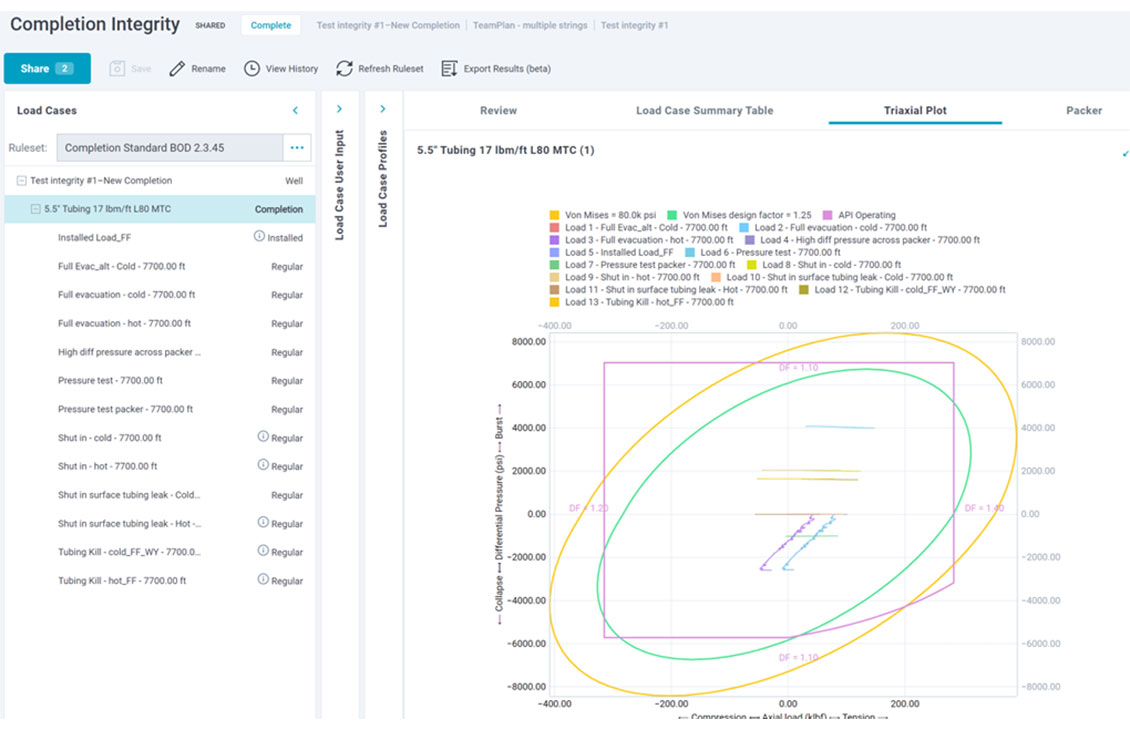
Task: Click the blue Share button
Action: pyautogui.click(x=47, y=69)
